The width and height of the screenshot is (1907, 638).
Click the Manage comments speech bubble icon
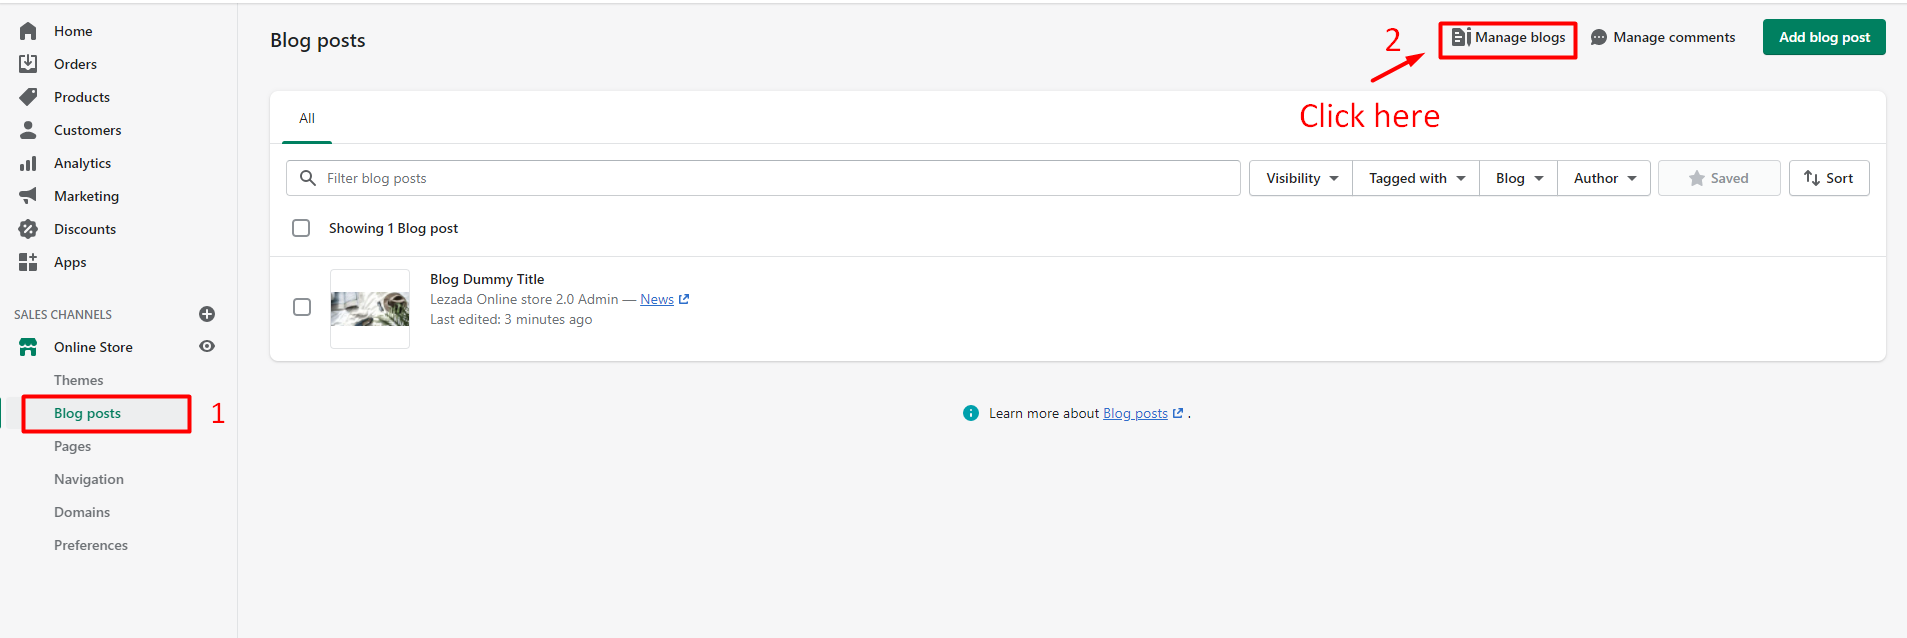click(x=1599, y=37)
